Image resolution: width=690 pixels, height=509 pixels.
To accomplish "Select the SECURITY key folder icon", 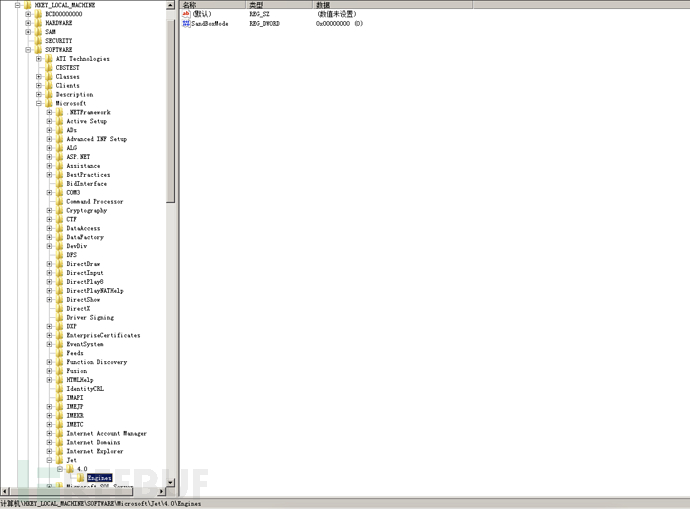I will pos(38,41).
